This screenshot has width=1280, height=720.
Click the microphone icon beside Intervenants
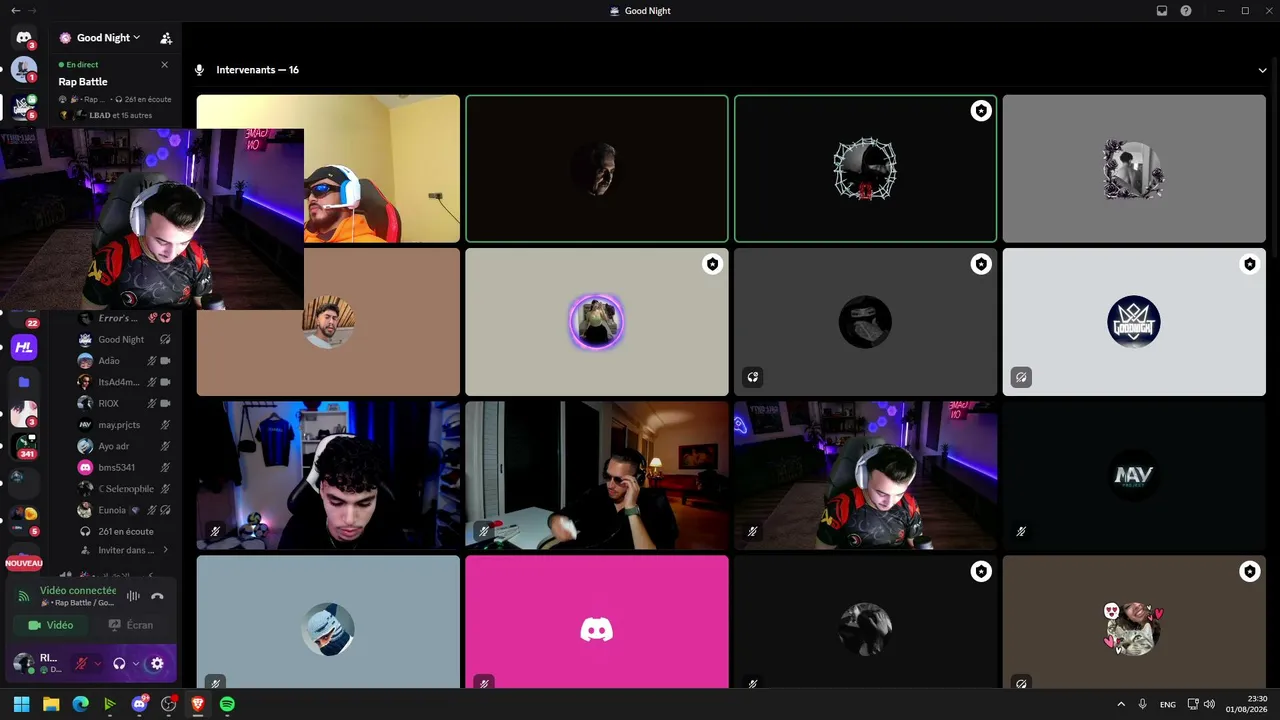click(x=199, y=70)
